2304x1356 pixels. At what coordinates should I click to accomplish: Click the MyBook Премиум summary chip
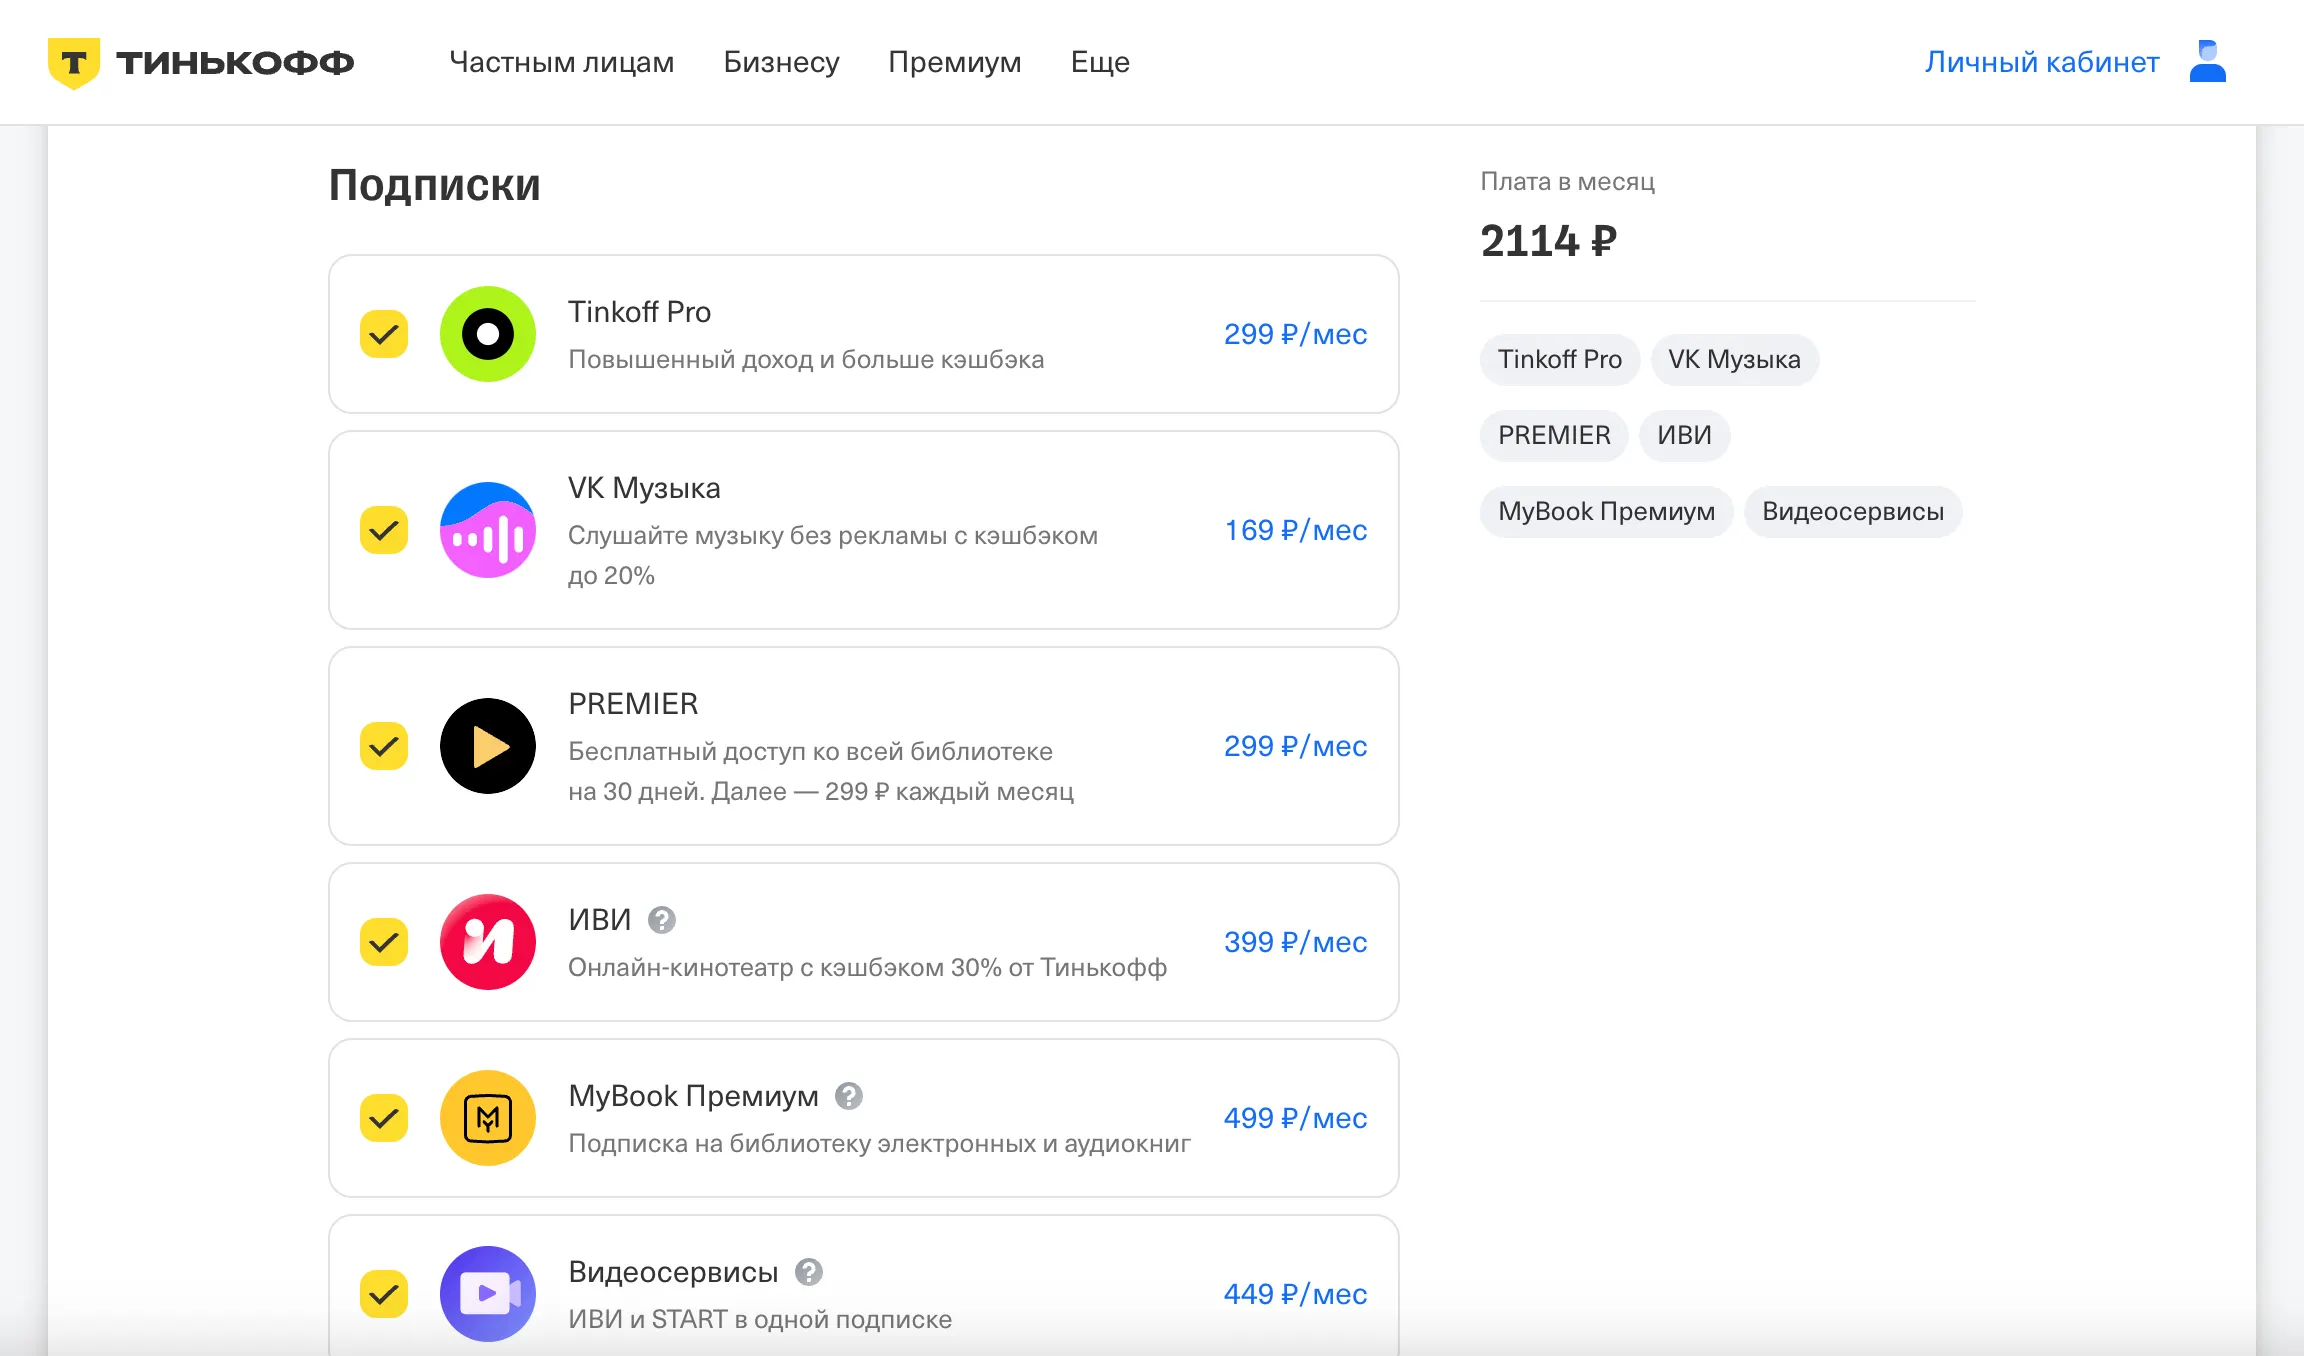click(1606, 512)
